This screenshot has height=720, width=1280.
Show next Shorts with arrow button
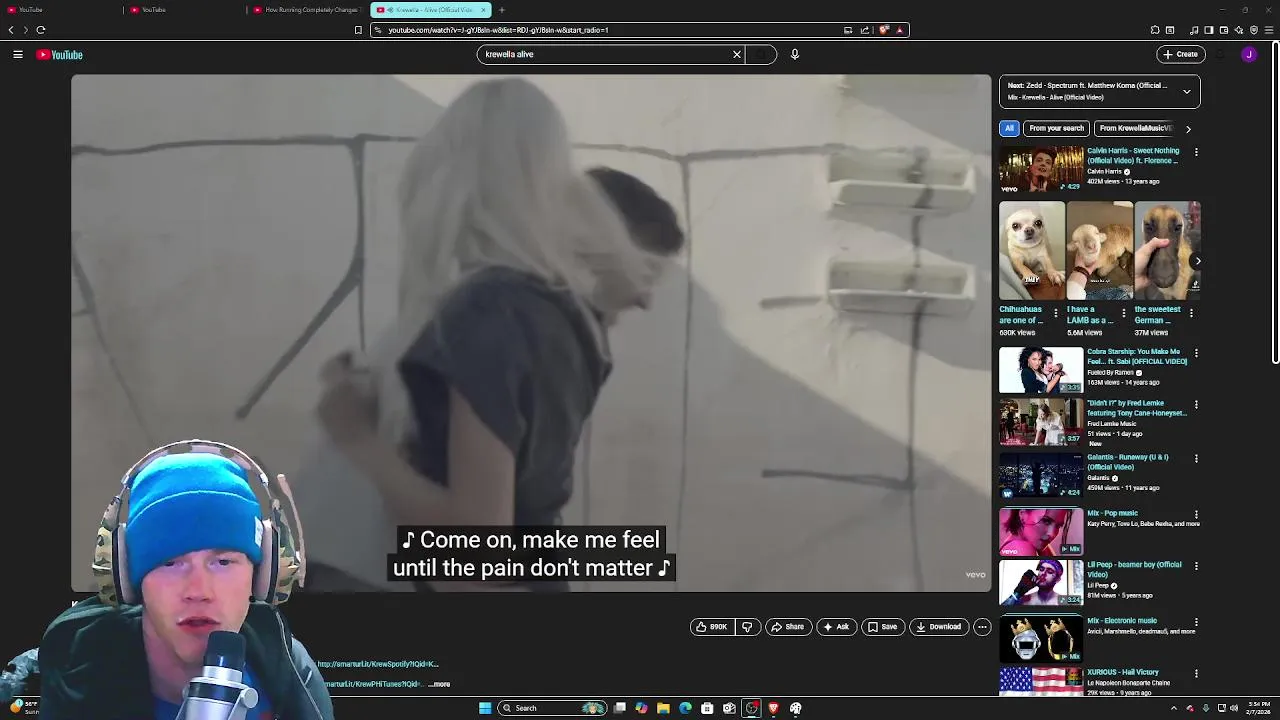(x=1198, y=261)
